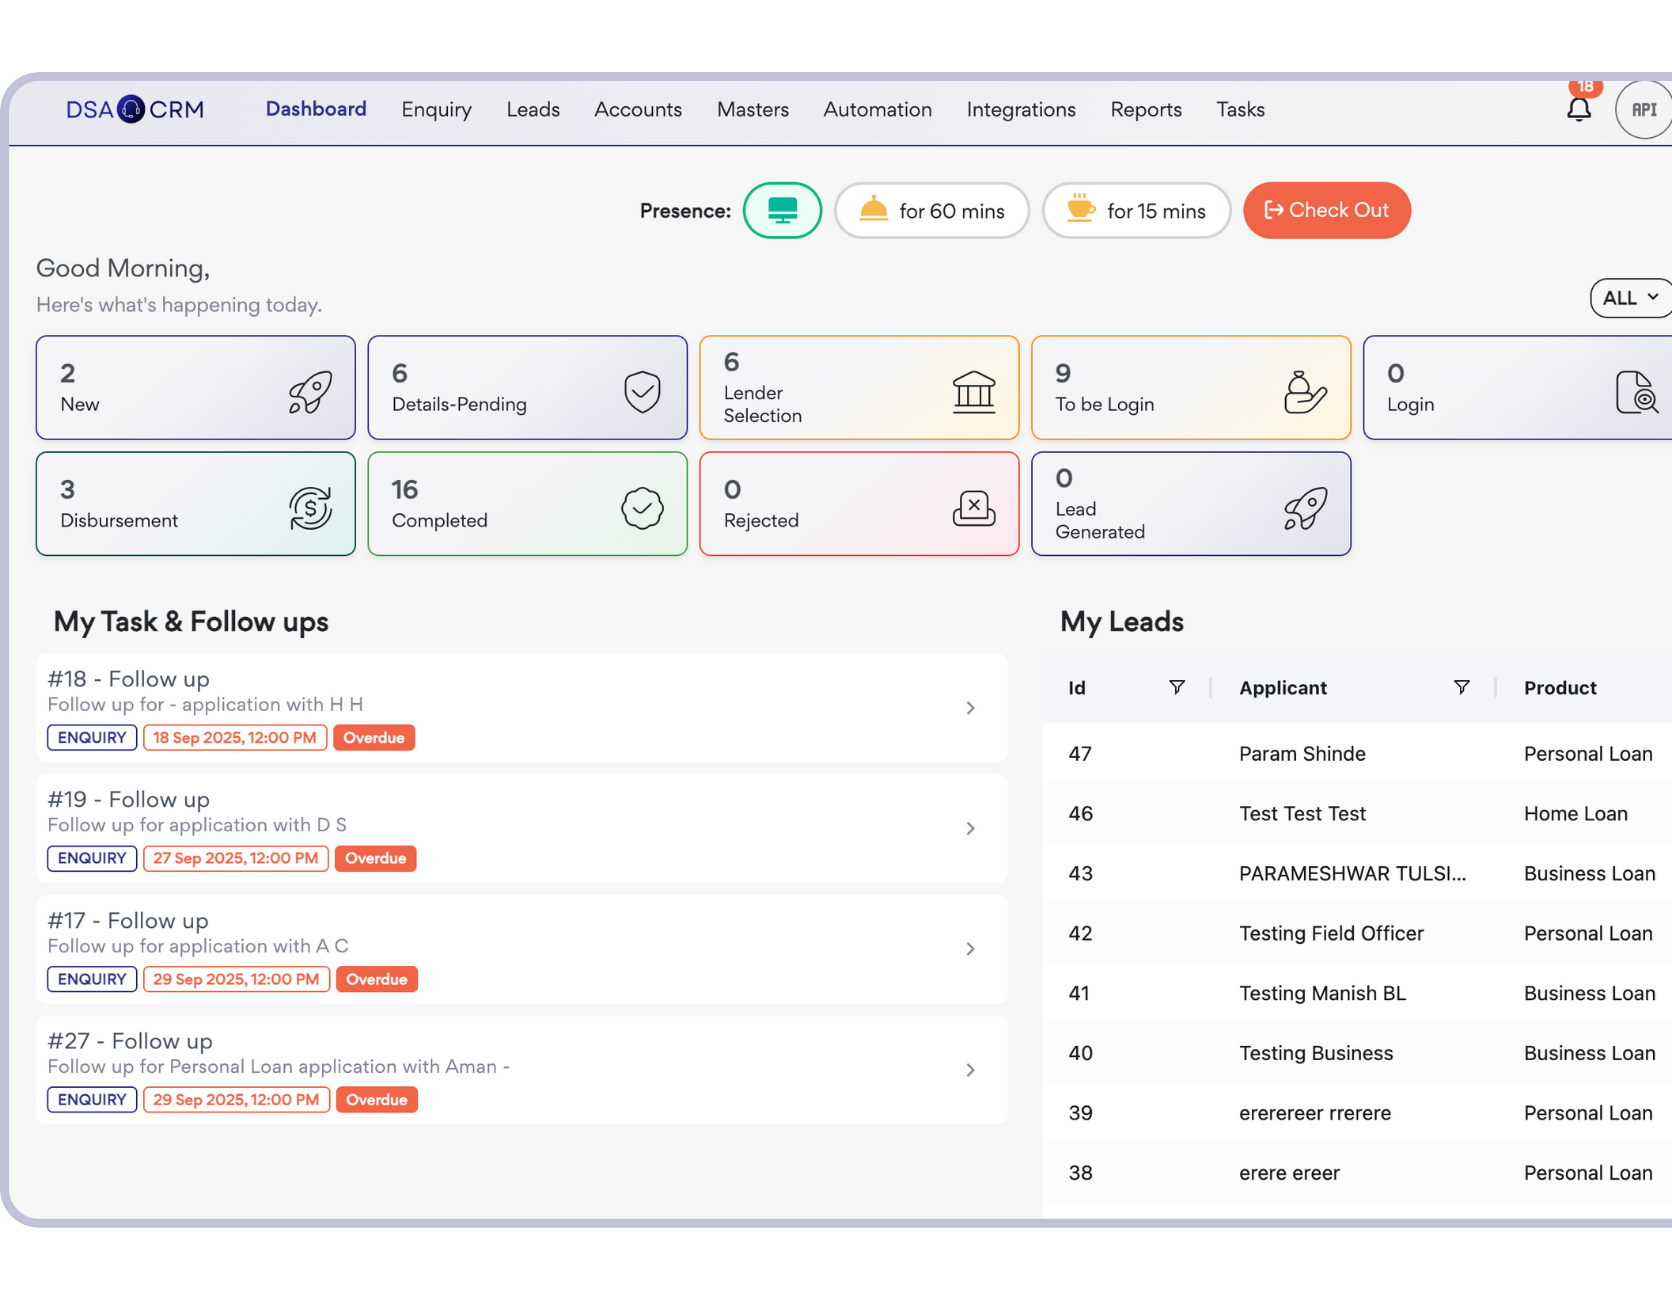
Task: Click the Lender Selection bank icon
Action: pos(973,391)
